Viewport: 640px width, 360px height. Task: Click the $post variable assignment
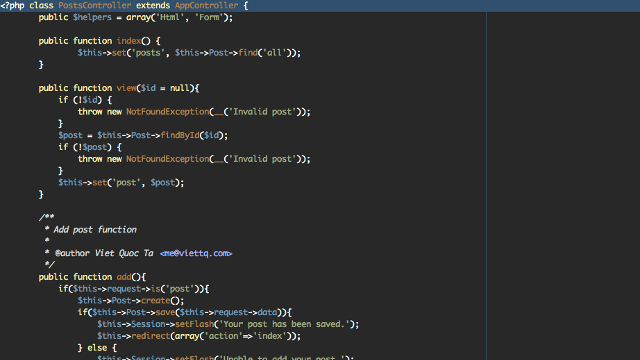click(70, 136)
